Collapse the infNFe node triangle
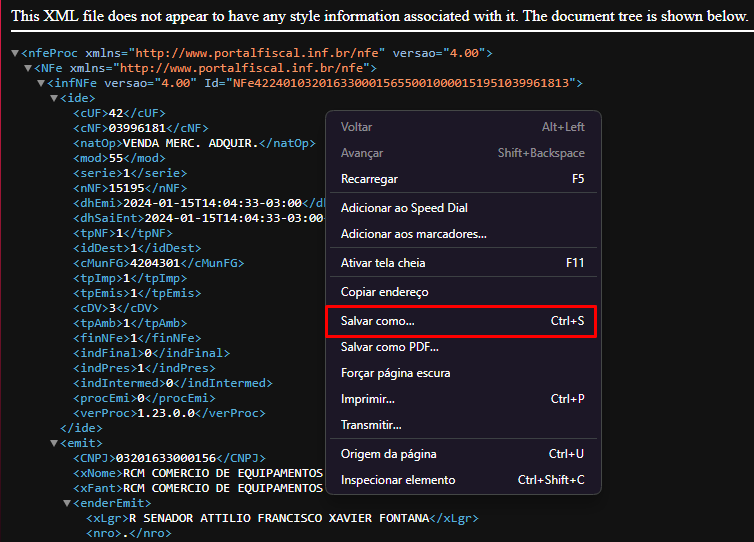Image resolution: width=754 pixels, height=542 pixels. tap(40, 83)
